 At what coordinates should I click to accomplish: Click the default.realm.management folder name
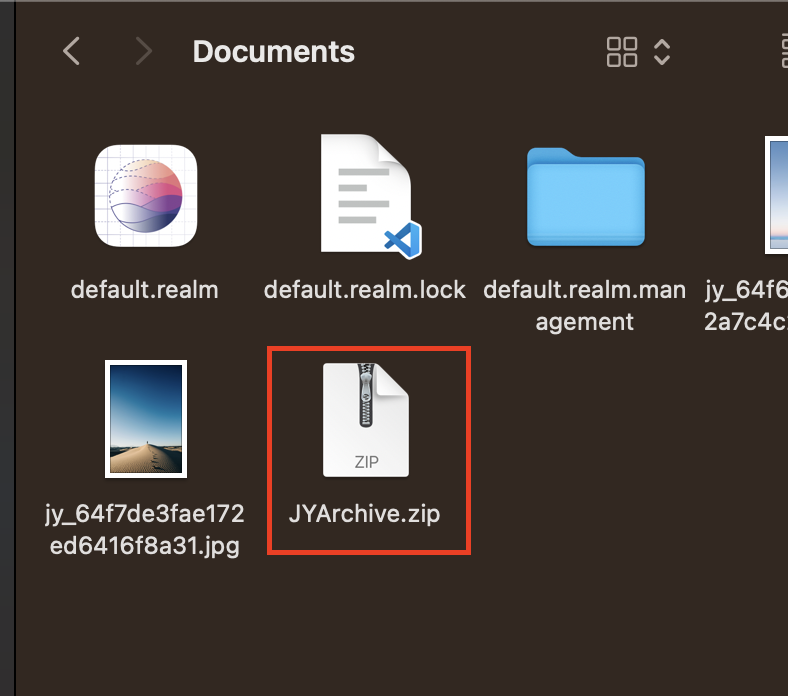(584, 306)
